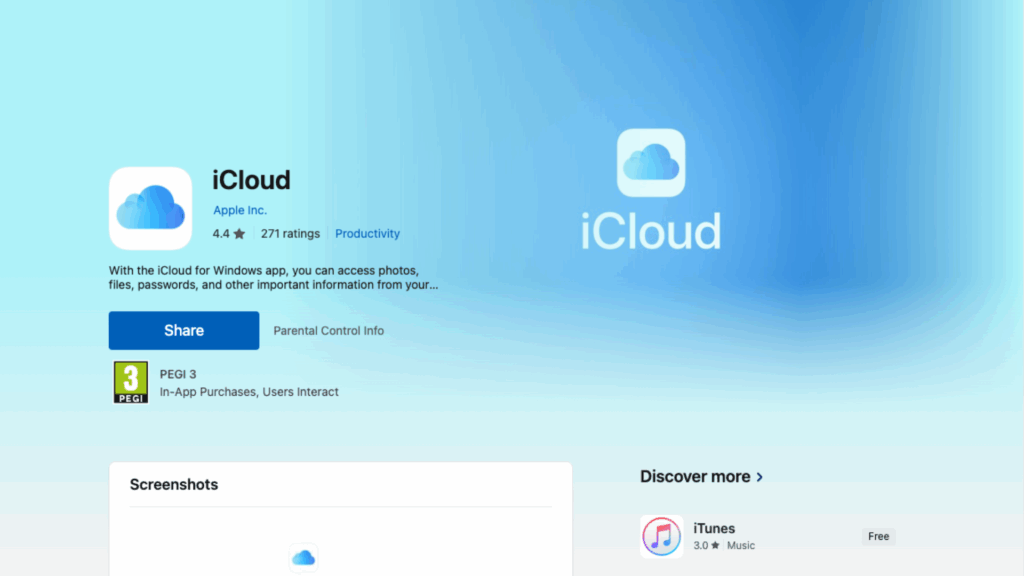Open the Screenshots section header
The image size is (1024, 576).
[174, 484]
